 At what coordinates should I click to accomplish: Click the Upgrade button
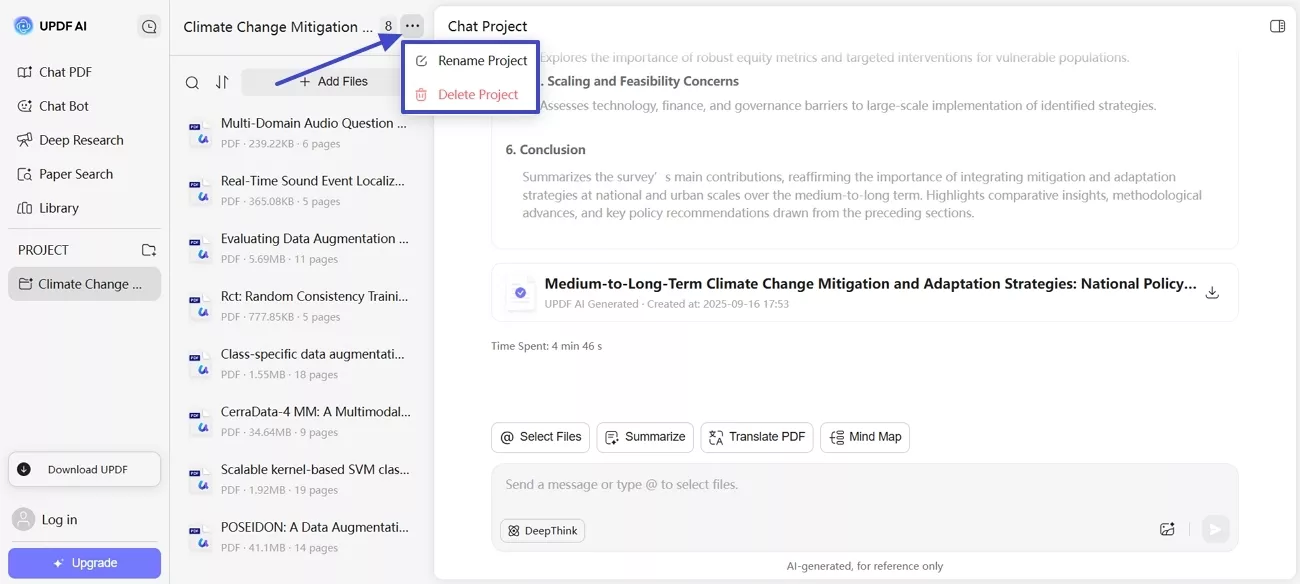pos(84,563)
